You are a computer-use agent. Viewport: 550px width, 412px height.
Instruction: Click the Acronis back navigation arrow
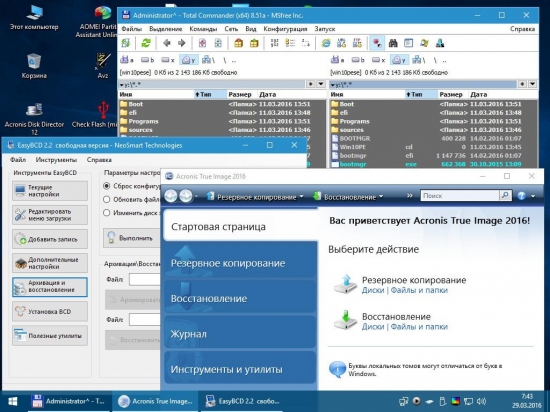171,196
